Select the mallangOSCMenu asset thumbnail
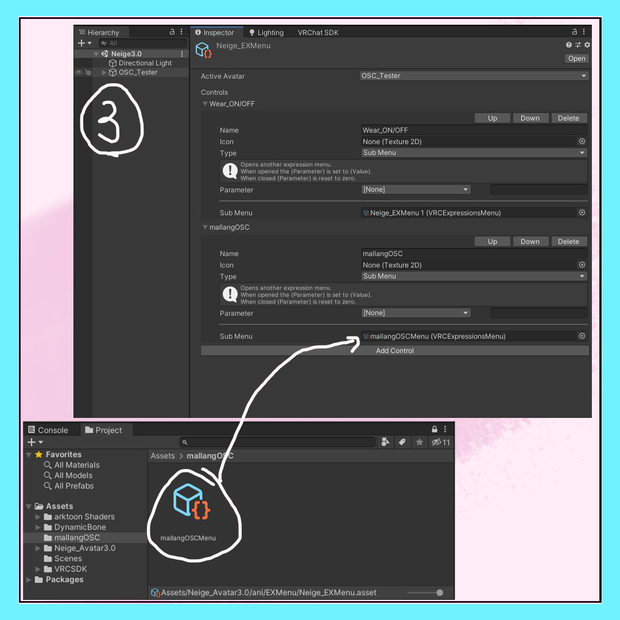Screen dimensions: 620x620 [191, 501]
